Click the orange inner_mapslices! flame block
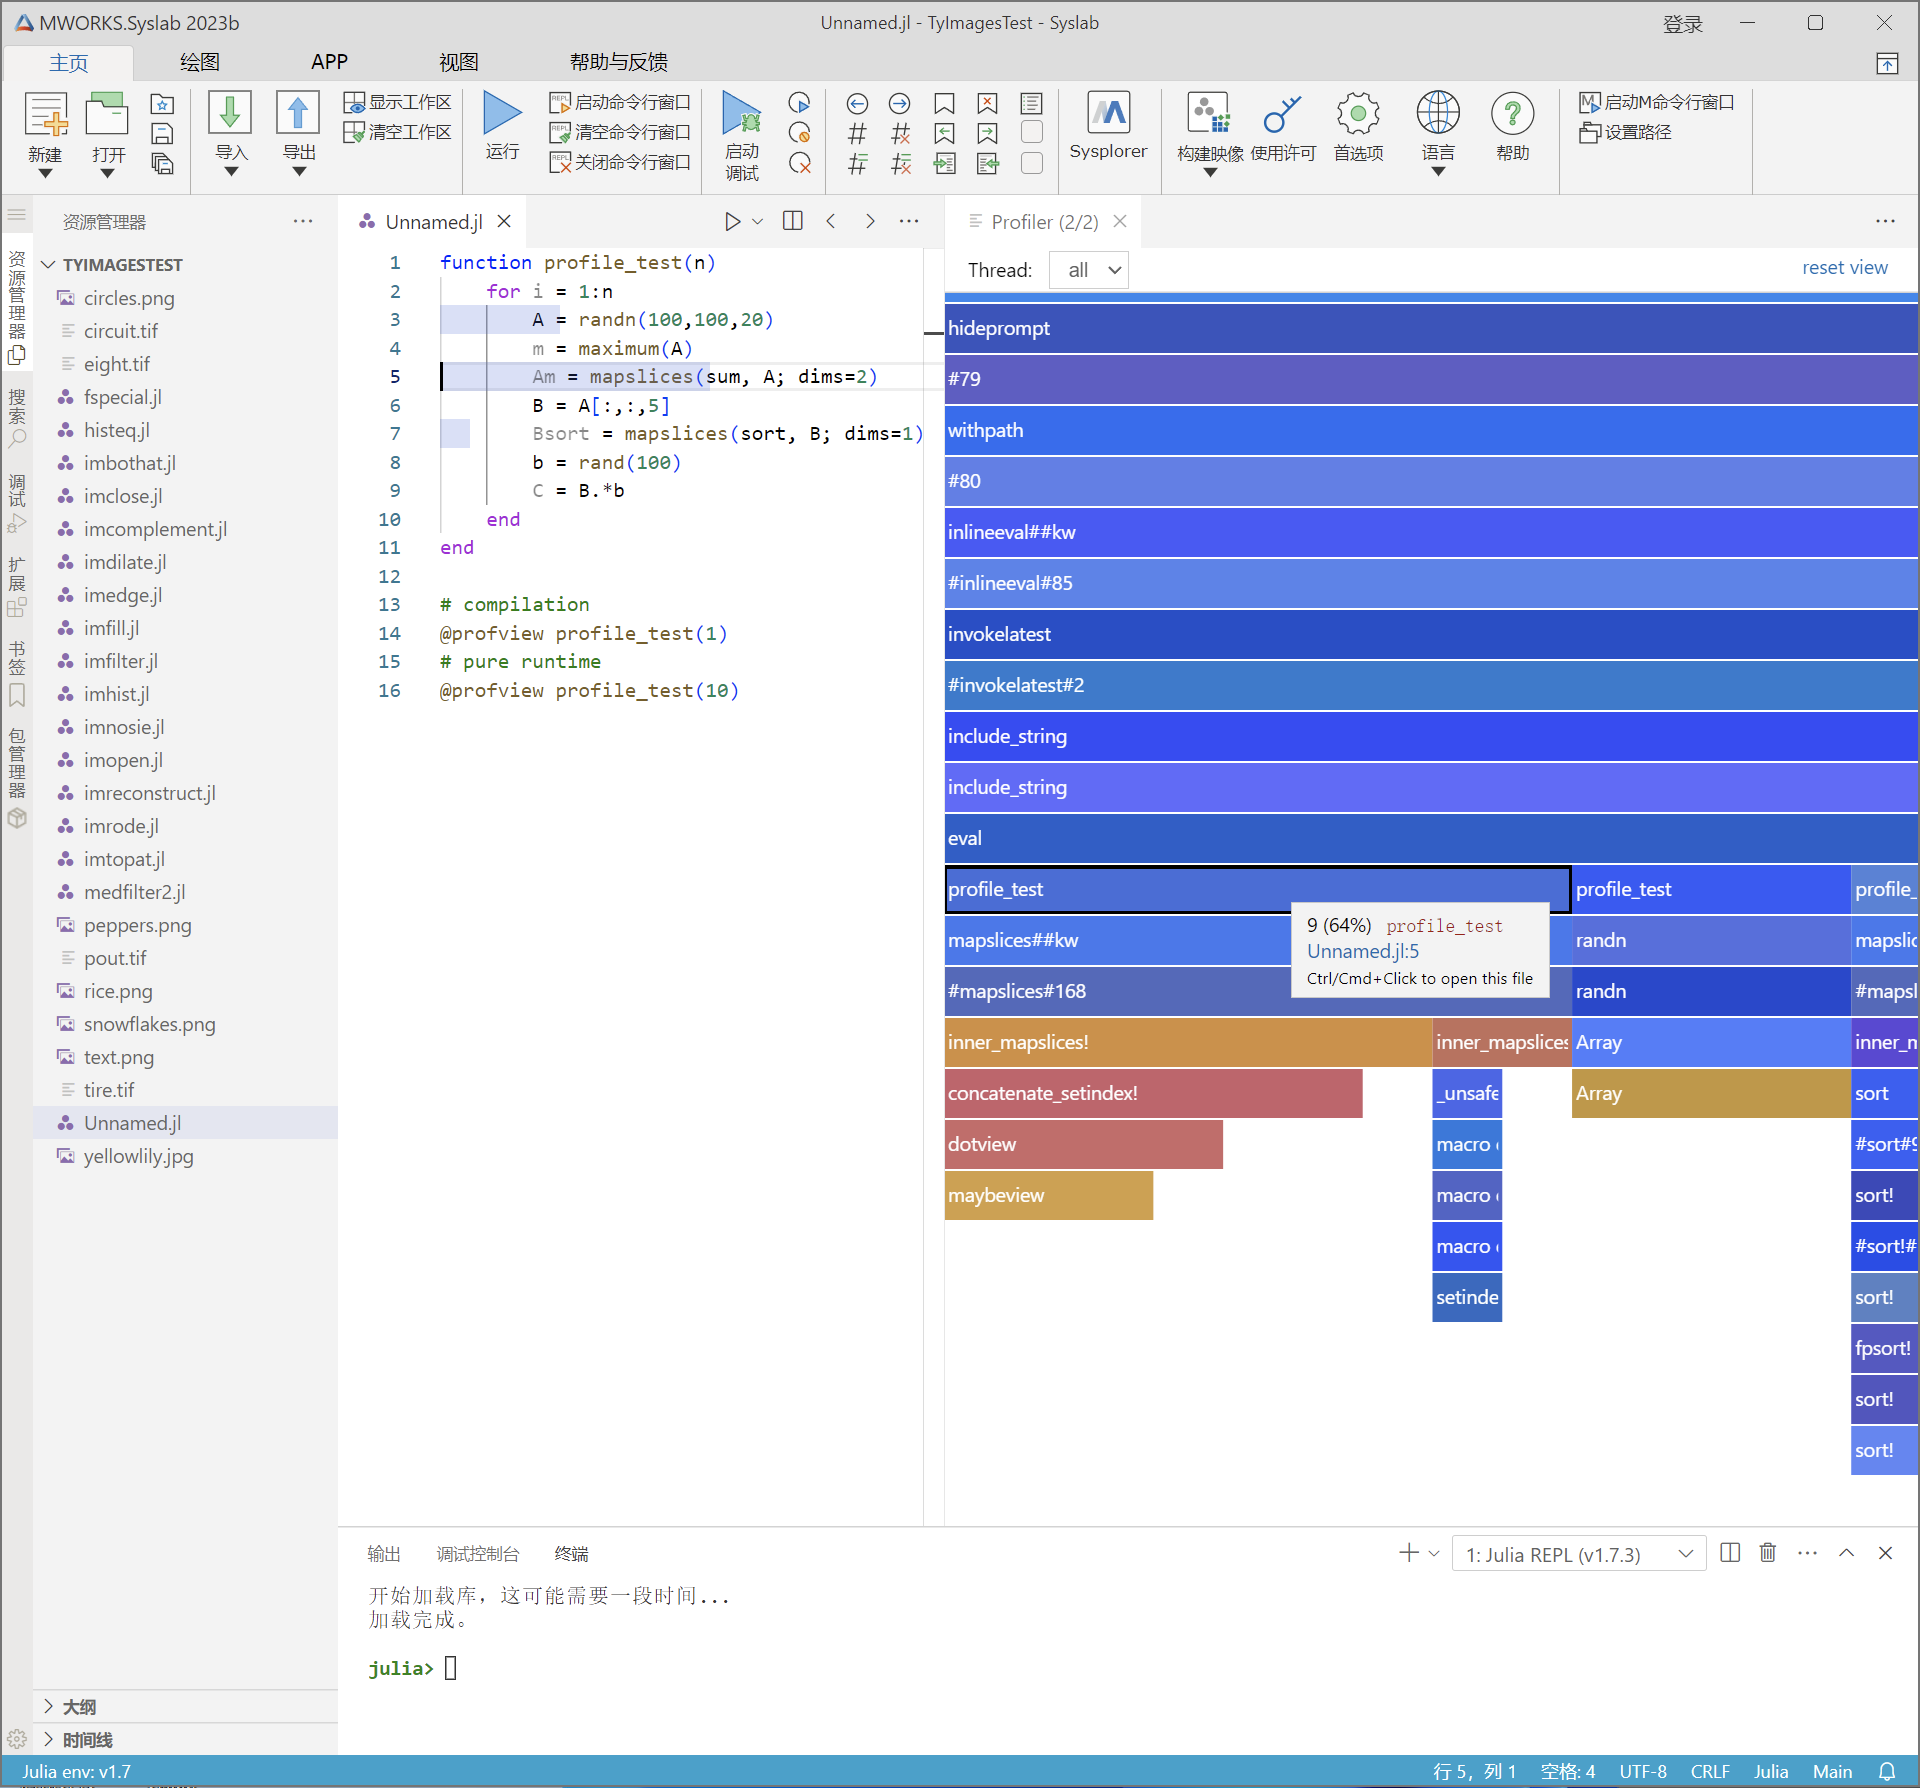 (1186, 1042)
